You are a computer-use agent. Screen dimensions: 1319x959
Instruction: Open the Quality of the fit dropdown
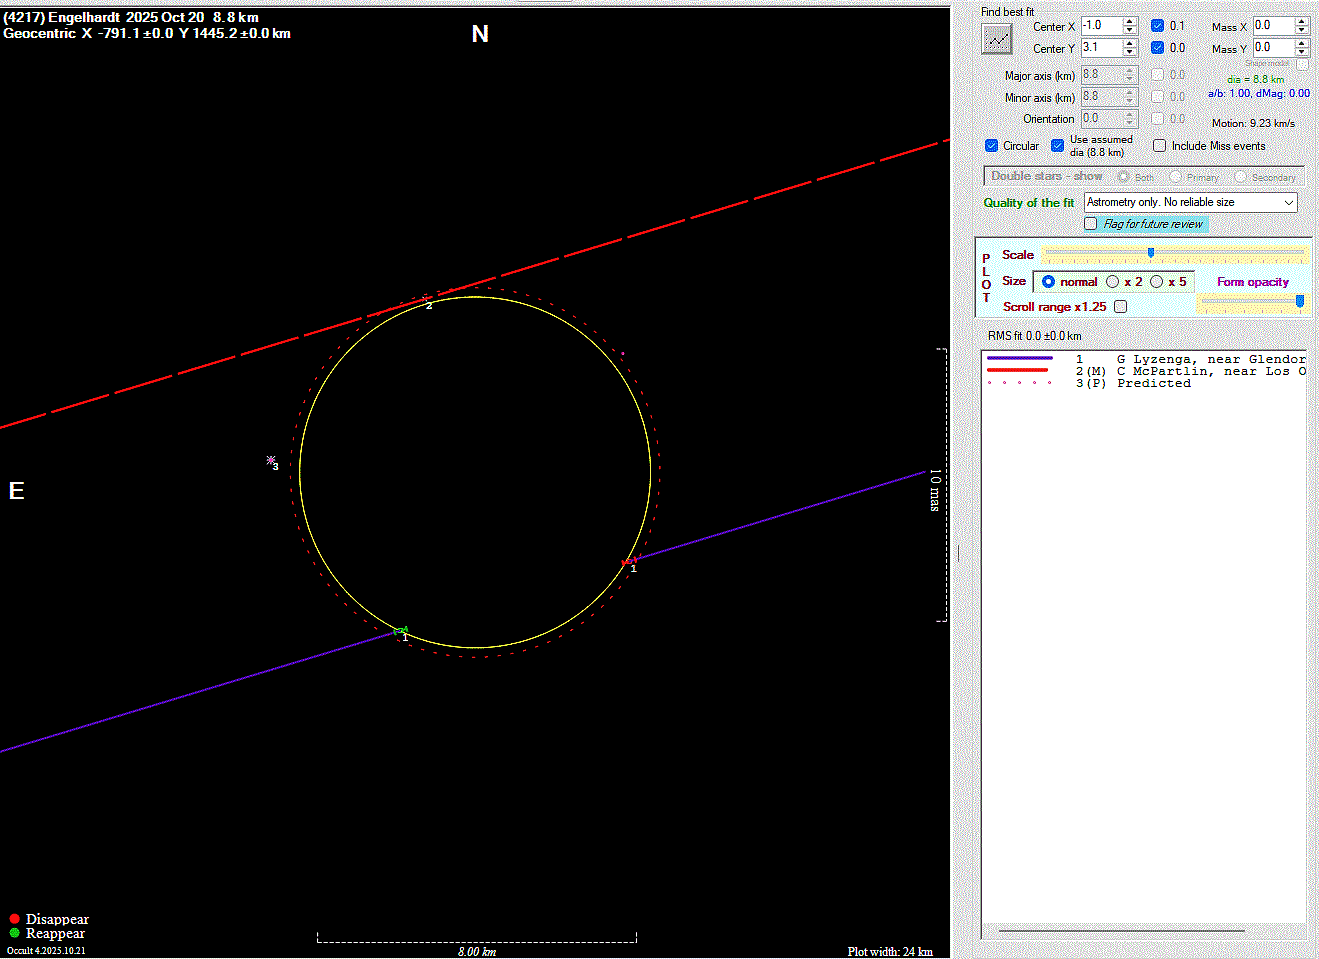(x=1288, y=202)
